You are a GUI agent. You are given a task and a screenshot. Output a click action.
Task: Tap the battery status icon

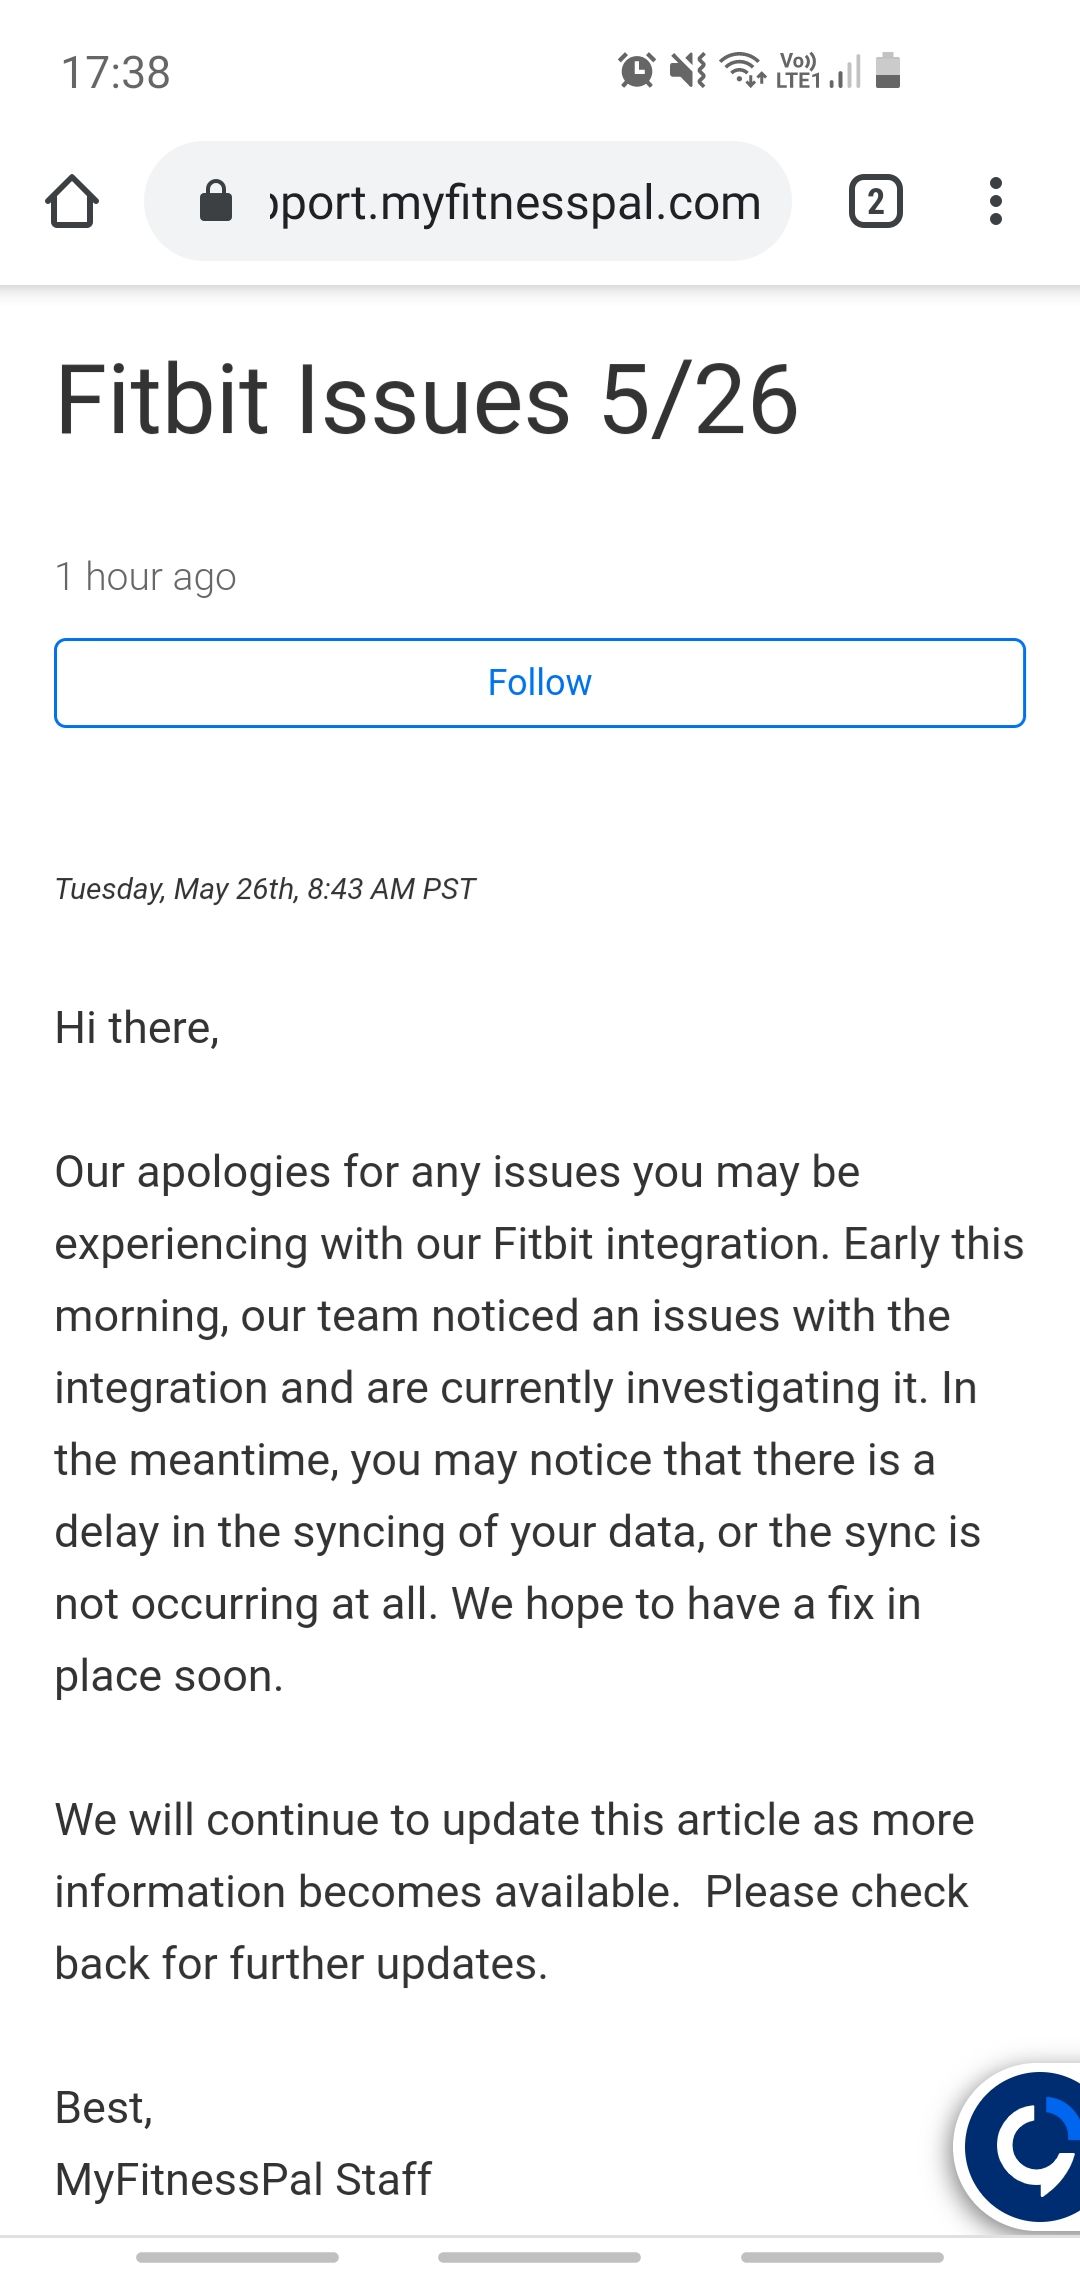[x=888, y=70]
